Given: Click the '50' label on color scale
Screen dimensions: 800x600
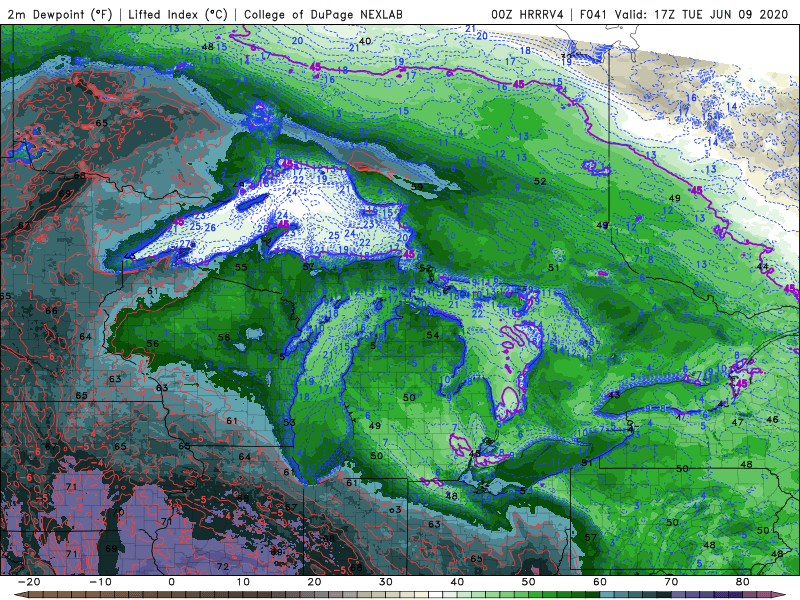Looking at the screenshot, I should point(529,582).
